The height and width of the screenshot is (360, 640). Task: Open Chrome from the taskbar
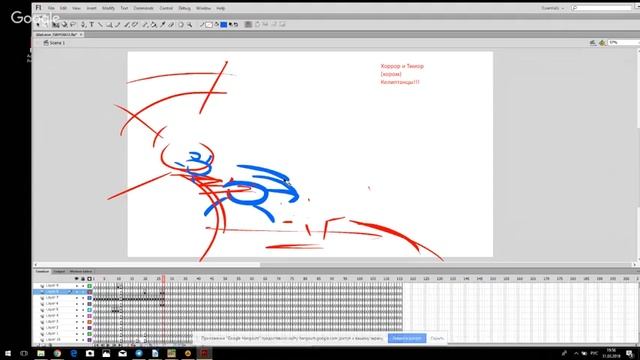click(57, 353)
